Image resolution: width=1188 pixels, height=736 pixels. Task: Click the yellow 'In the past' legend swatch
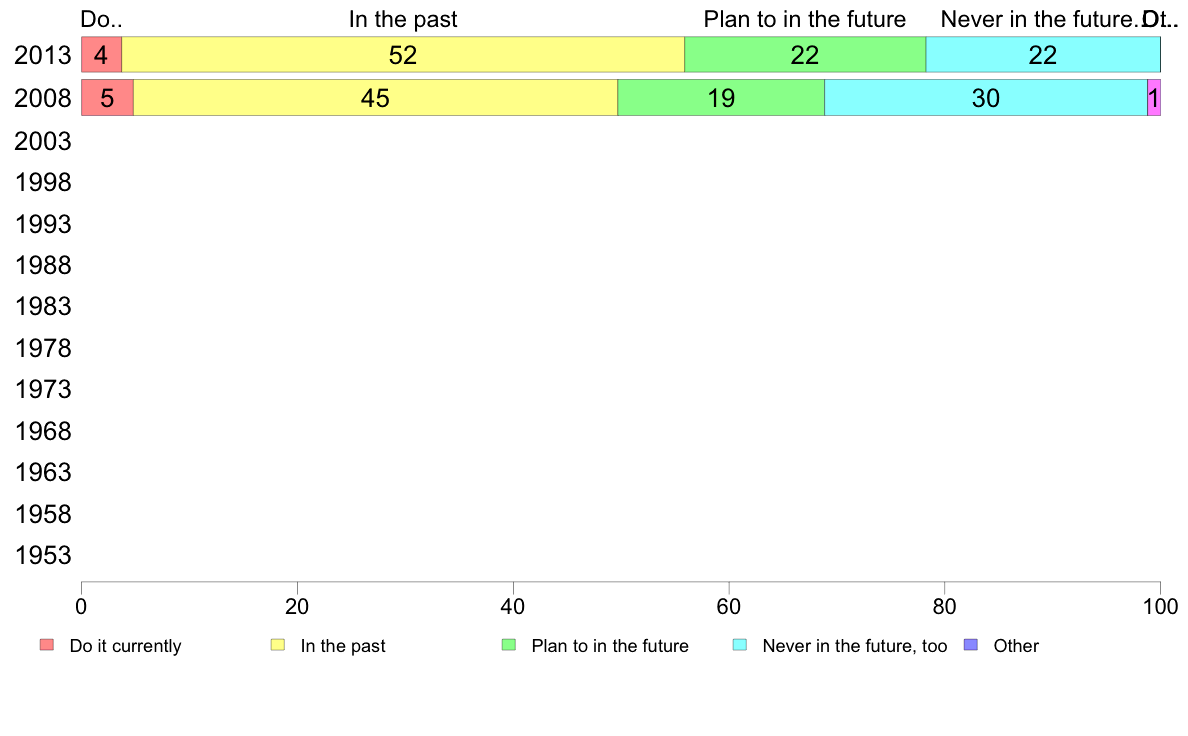(278, 645)
